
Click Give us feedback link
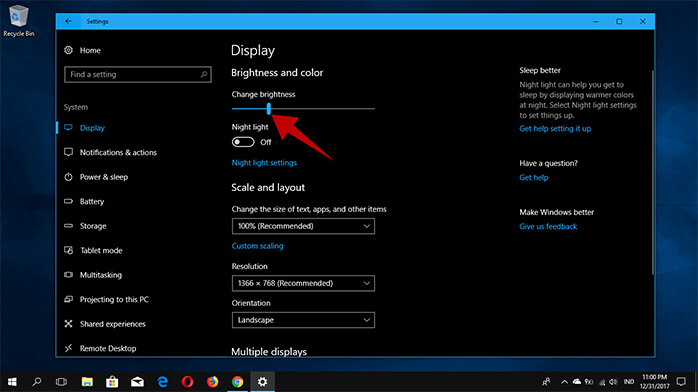[x=548, y=226]
